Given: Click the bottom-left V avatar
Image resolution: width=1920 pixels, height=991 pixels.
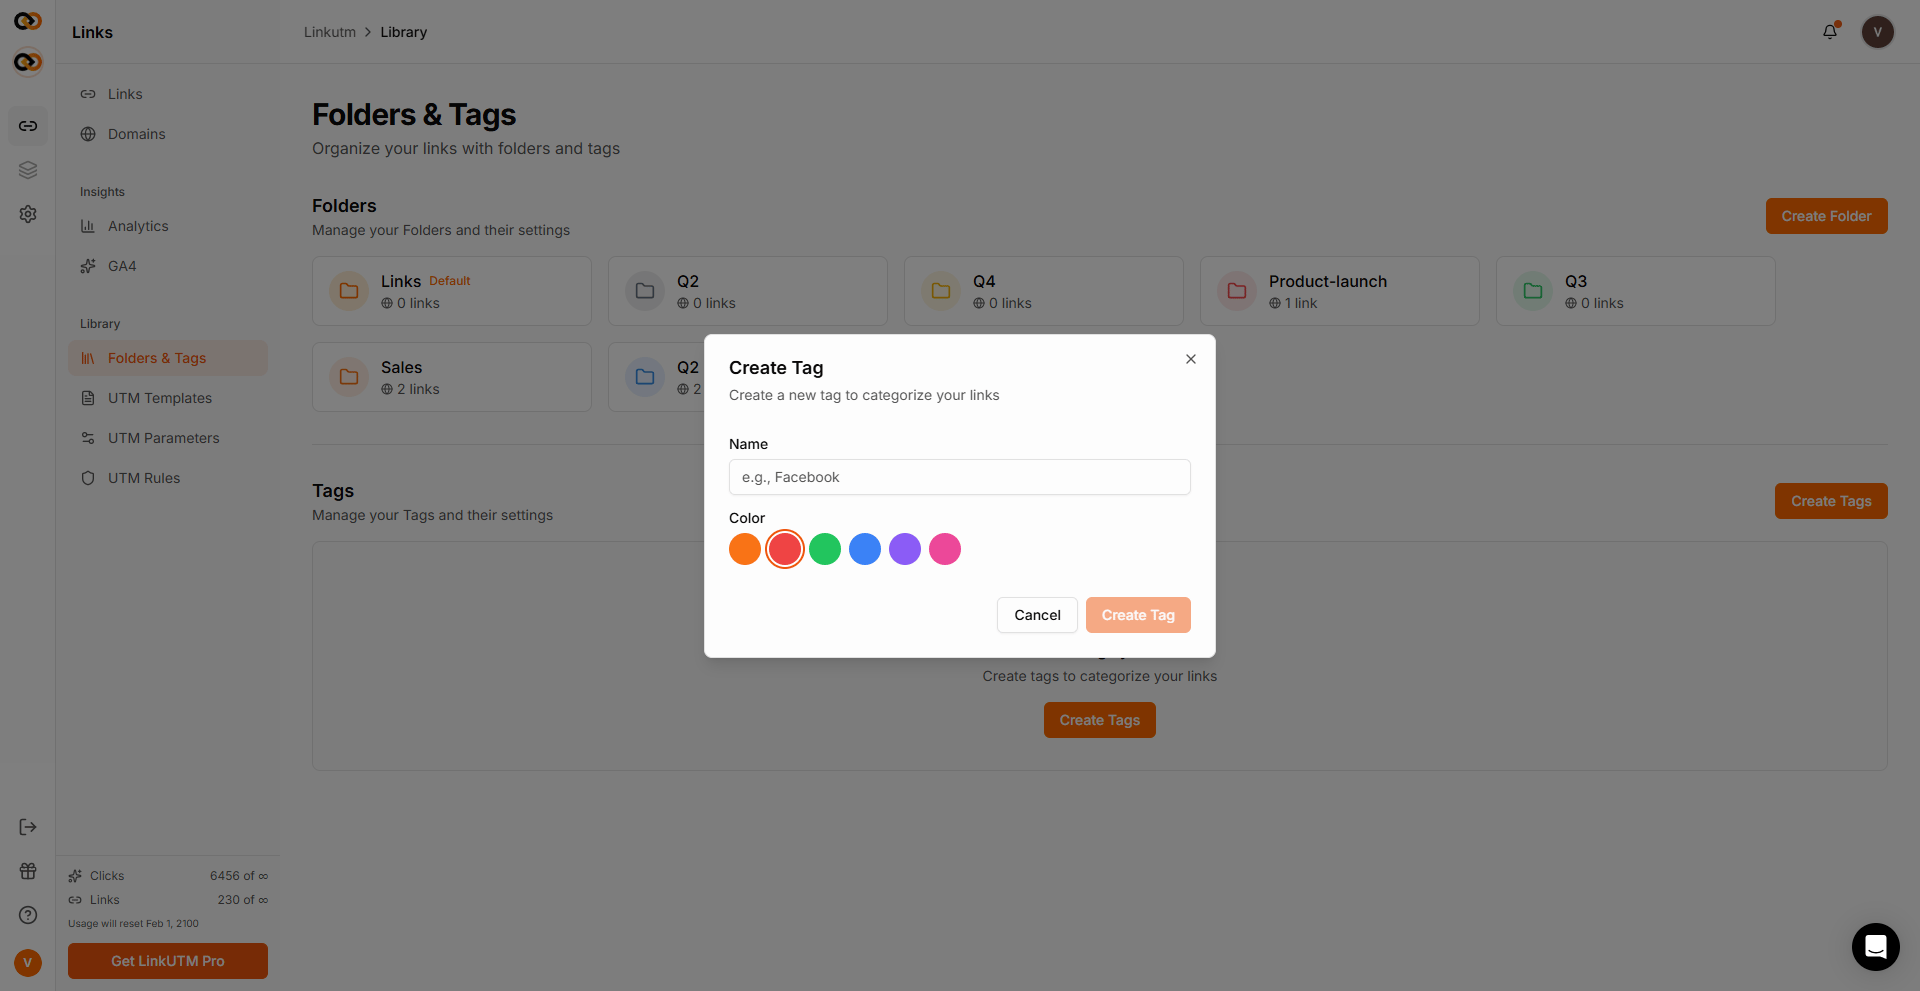Looking at the screenshot, I should (28, 962).
